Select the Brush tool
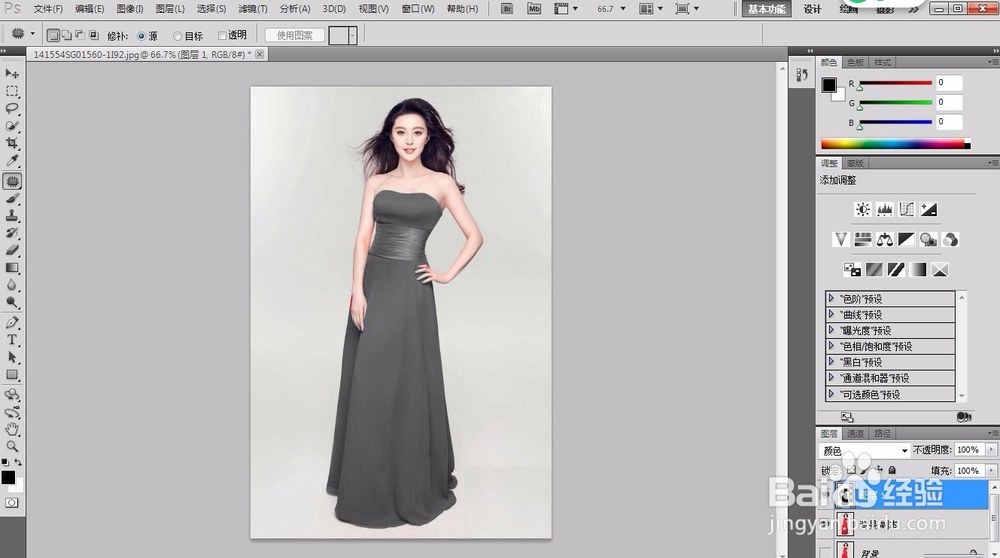1000x558 pixels. (x=11, y=199)
